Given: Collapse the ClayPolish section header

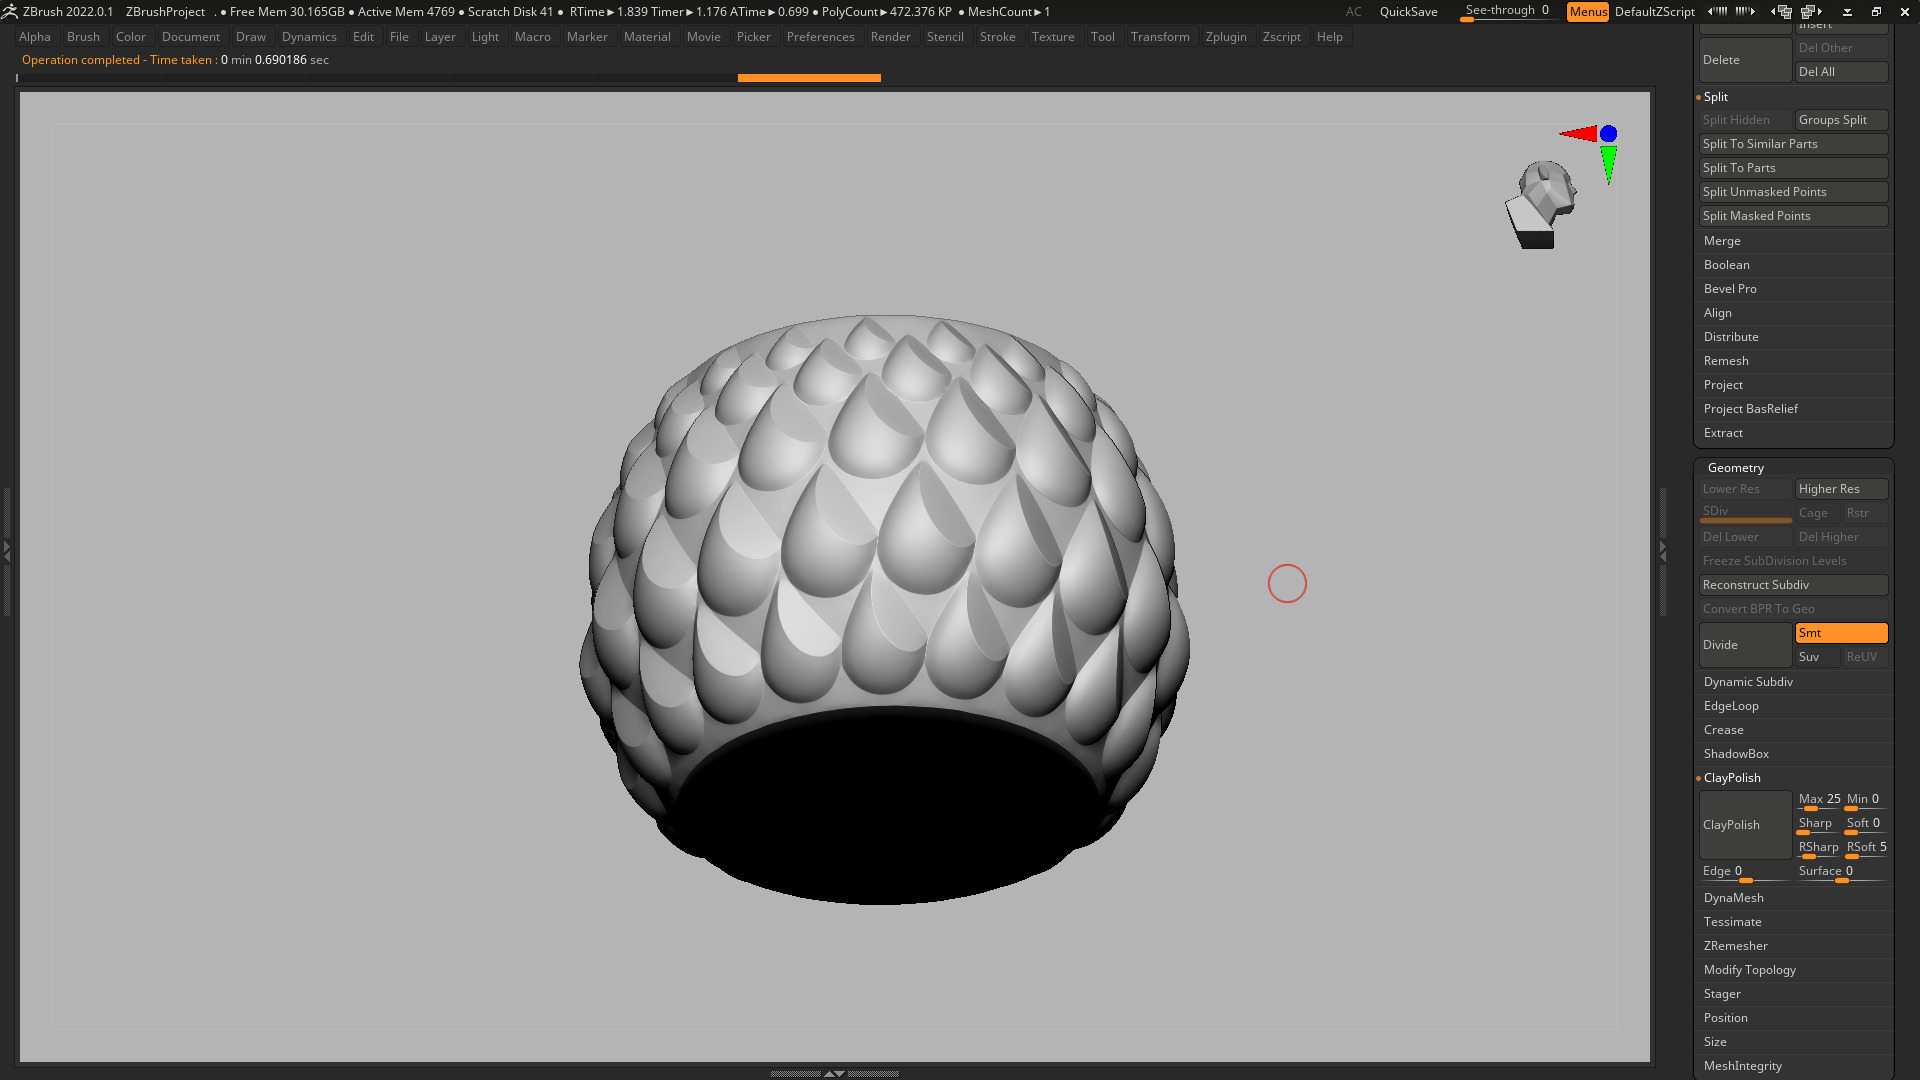Looking at the screenshot, I should point(1732,778).
